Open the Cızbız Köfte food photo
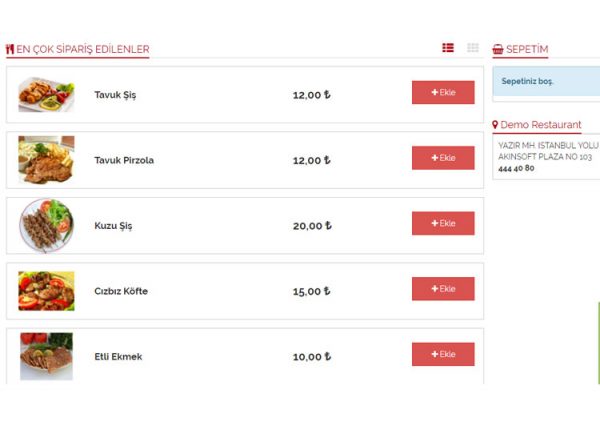This screenshot has height=422, width=600. click(x=46, y=291)
